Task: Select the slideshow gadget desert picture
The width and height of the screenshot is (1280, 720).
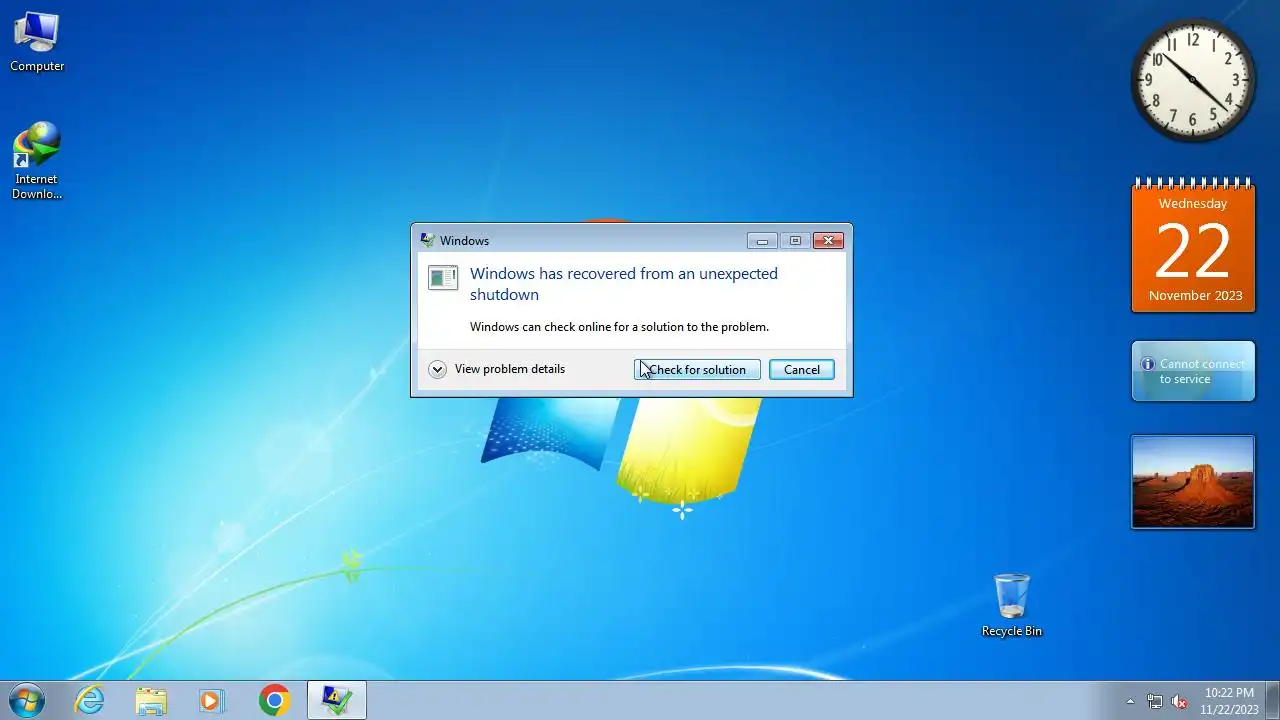Action: coord(1193,481)
